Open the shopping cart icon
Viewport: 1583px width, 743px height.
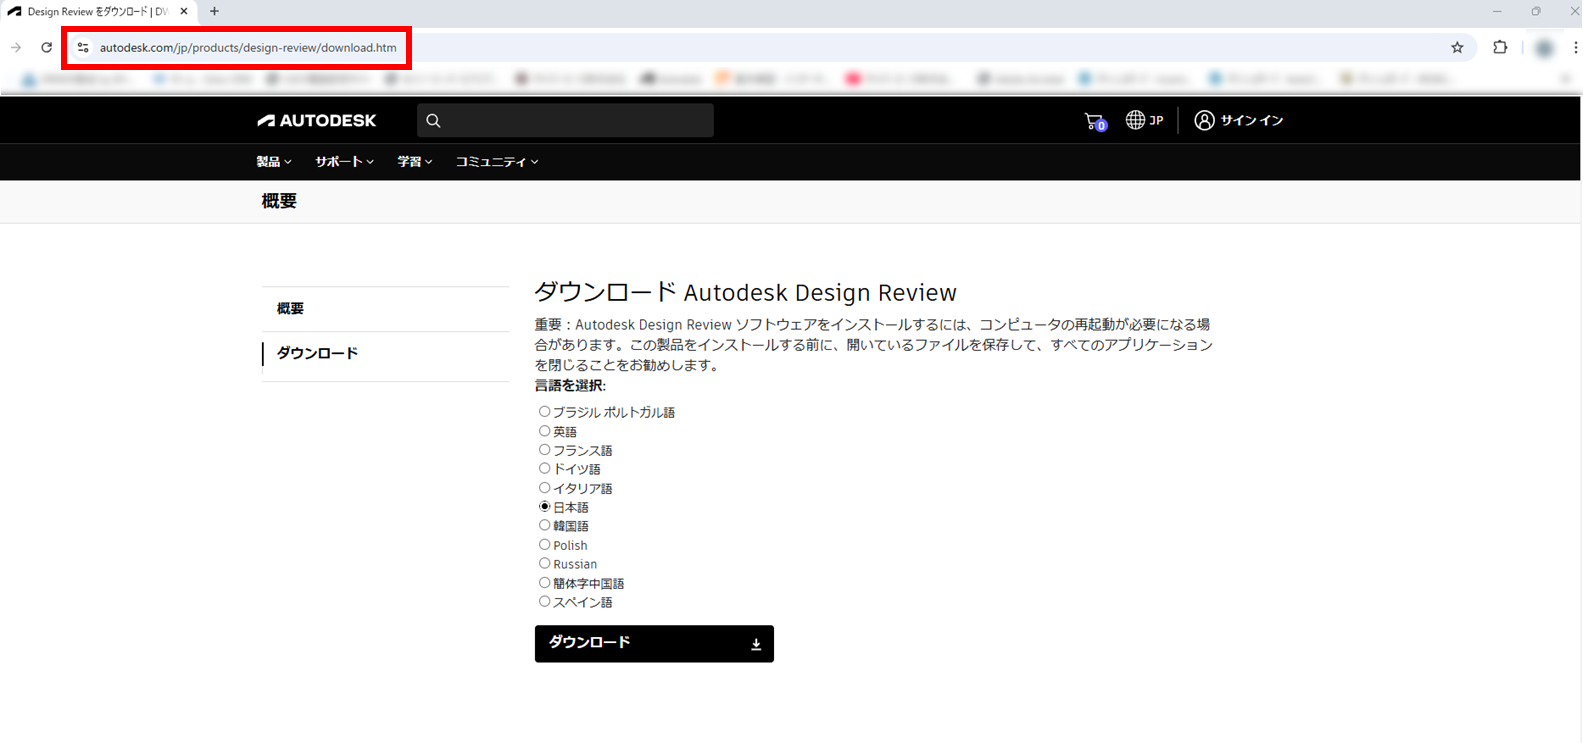(x=1095, y=121)
